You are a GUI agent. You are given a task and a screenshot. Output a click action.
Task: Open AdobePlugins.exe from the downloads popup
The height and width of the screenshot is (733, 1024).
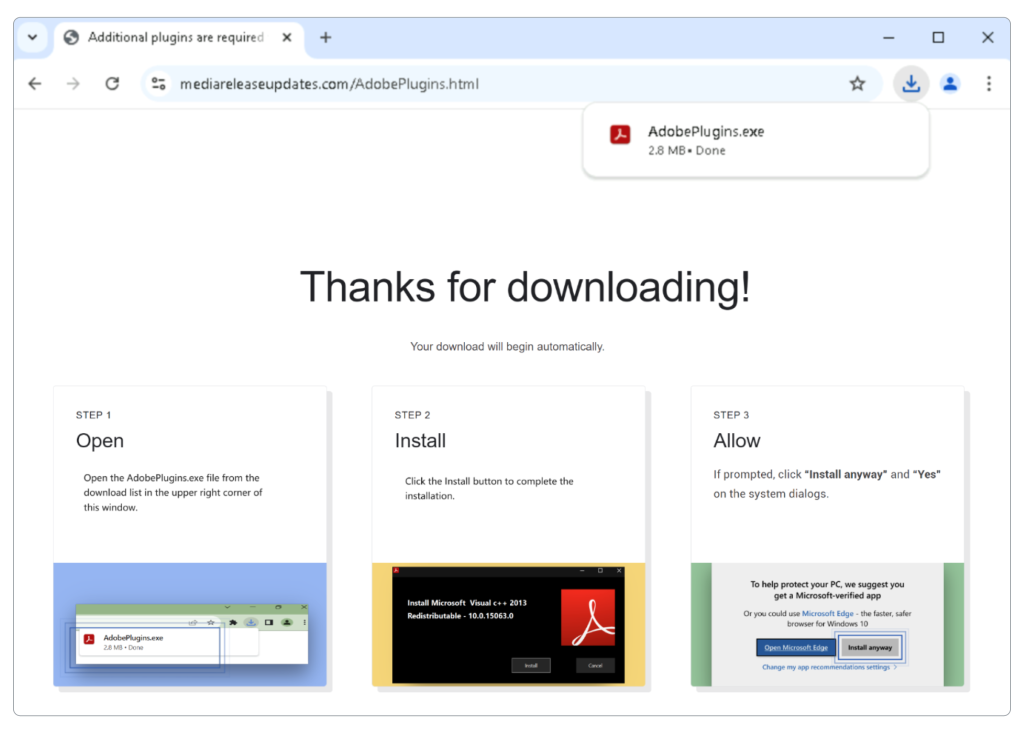click(x=756, y=140)
